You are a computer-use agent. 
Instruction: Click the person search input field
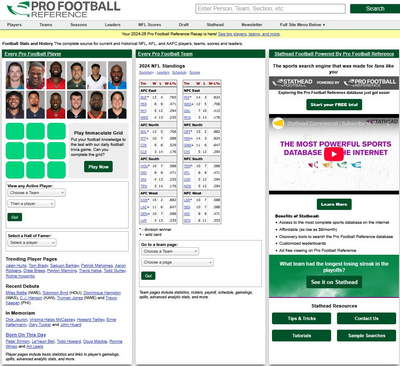[270, 9]
